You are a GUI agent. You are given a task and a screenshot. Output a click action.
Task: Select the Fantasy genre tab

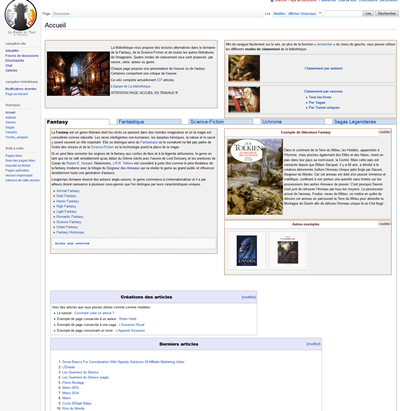click(77, 122)
